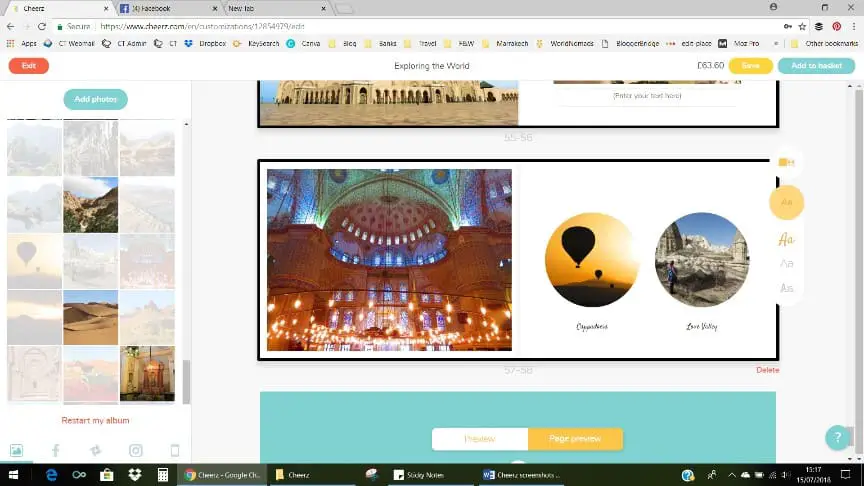Image resolution: width=864 pixels, height=486 pixels.
Task: Open the saved password key icon
Action: pos(787,26)
